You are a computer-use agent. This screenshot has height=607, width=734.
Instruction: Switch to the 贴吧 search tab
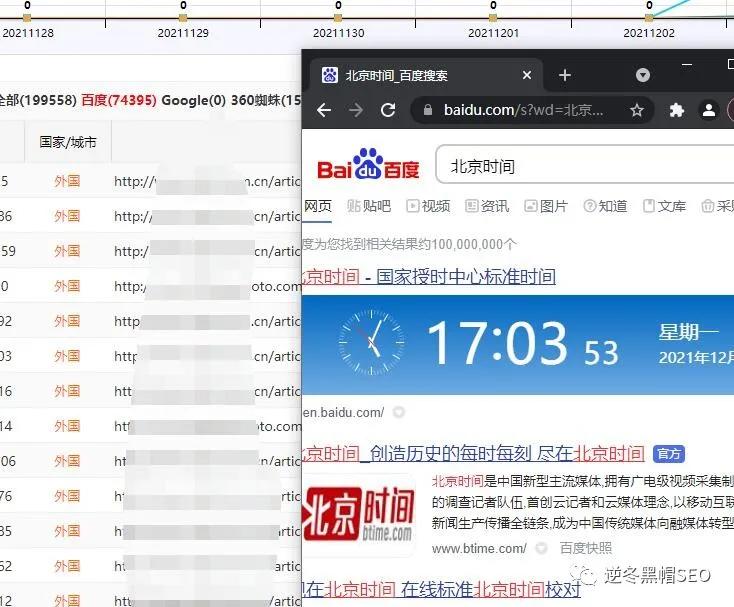point(369,206)
